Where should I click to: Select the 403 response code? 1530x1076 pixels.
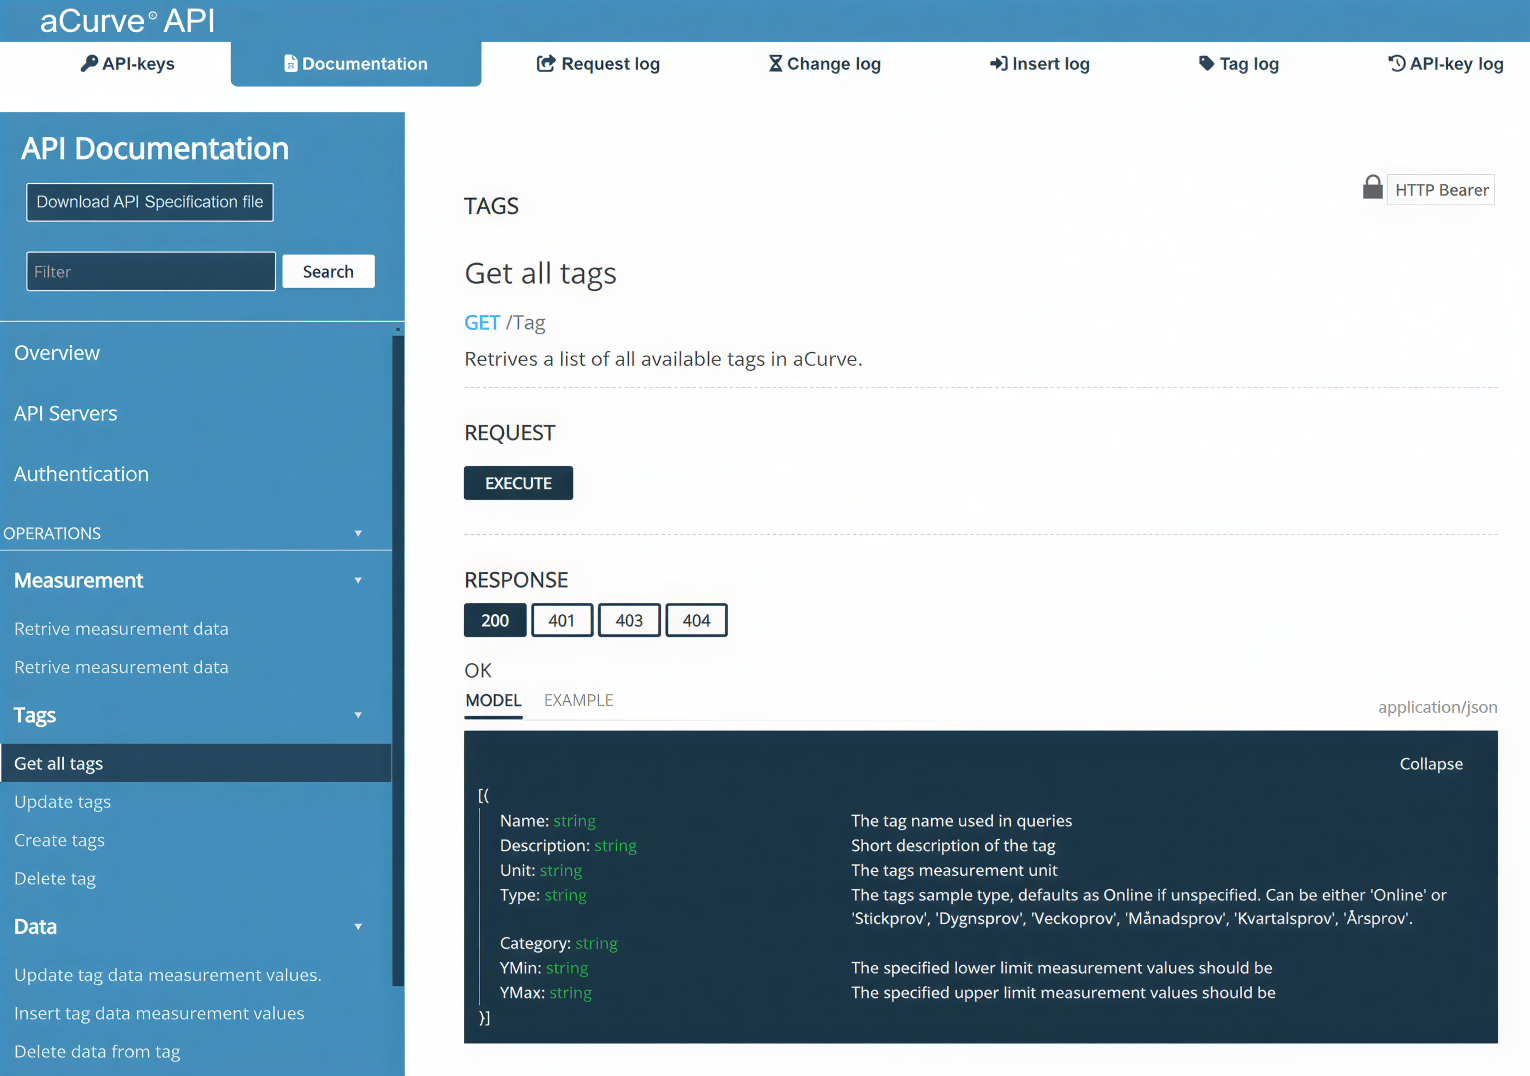point(629,620)
